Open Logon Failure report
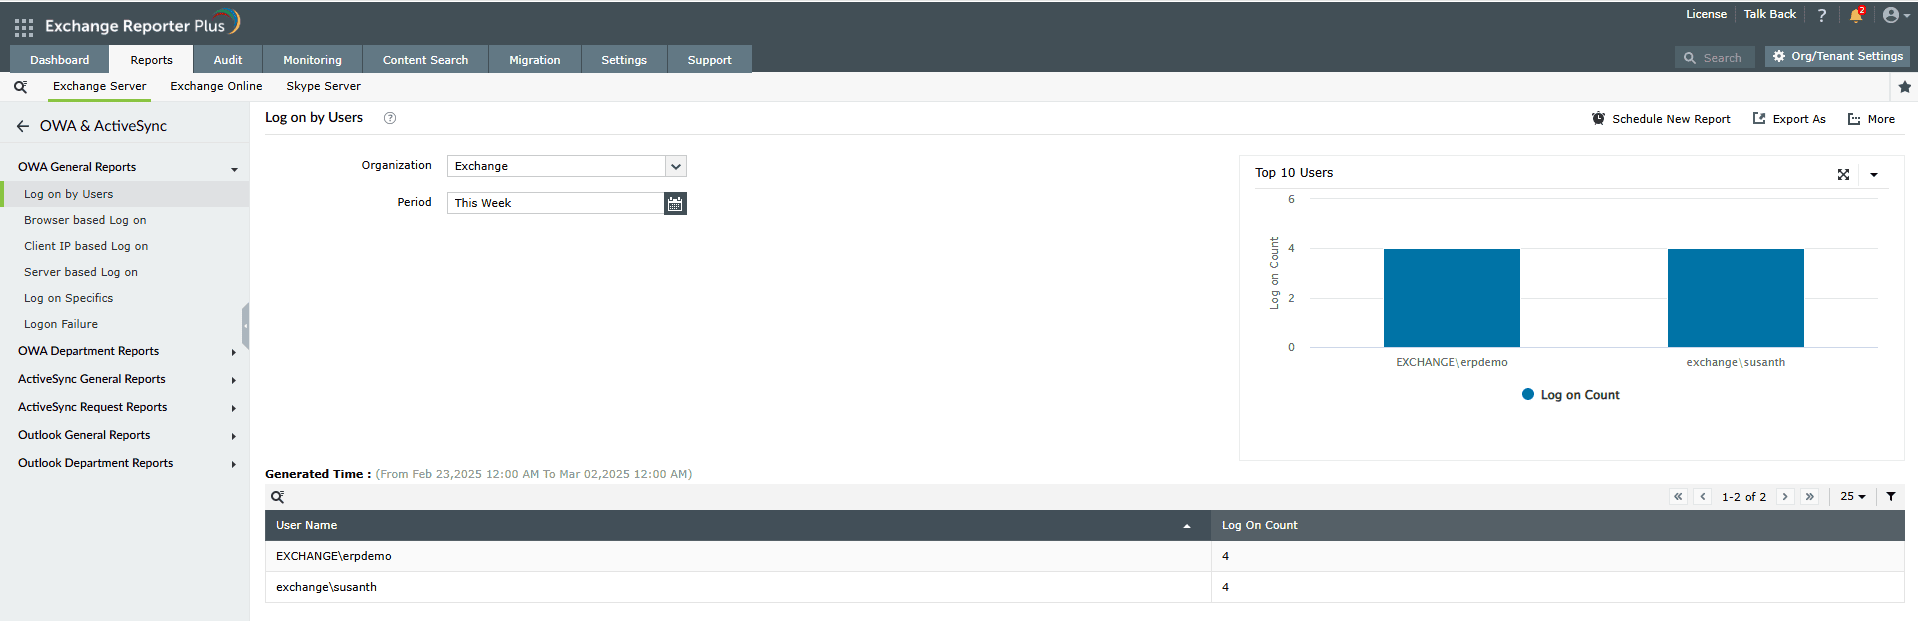The image size is (1918, 621). (x=61, y=324)
